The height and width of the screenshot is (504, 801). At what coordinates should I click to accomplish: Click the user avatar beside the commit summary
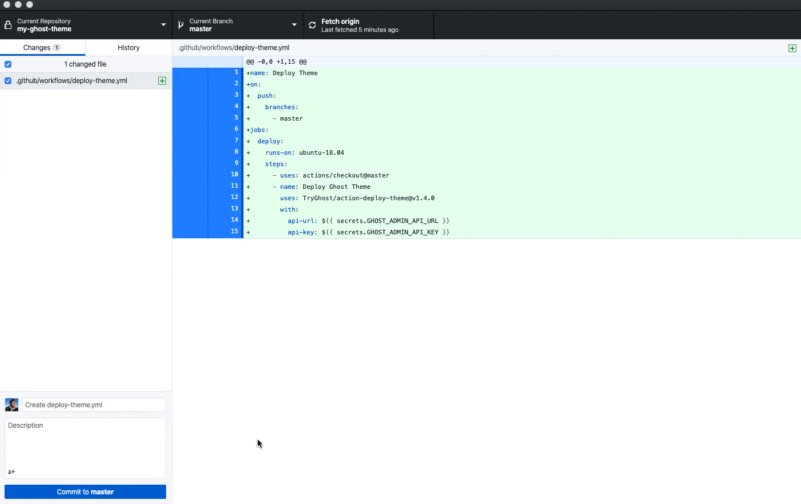[x=12, y=405]
